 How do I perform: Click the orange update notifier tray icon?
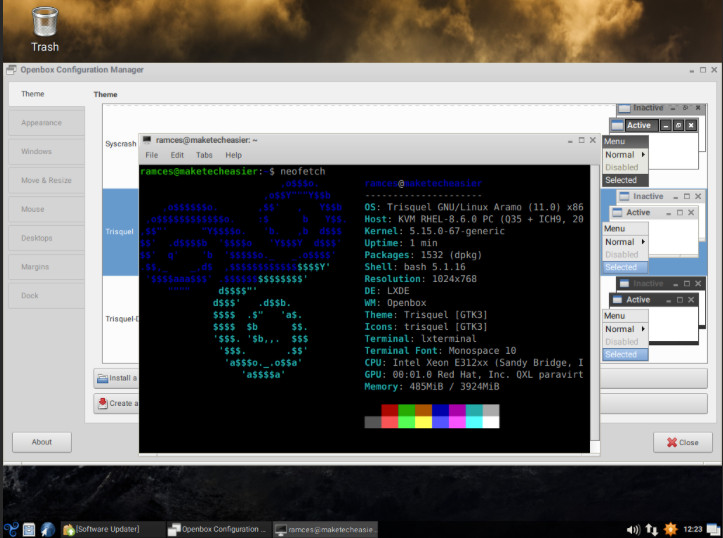(670, 529)
